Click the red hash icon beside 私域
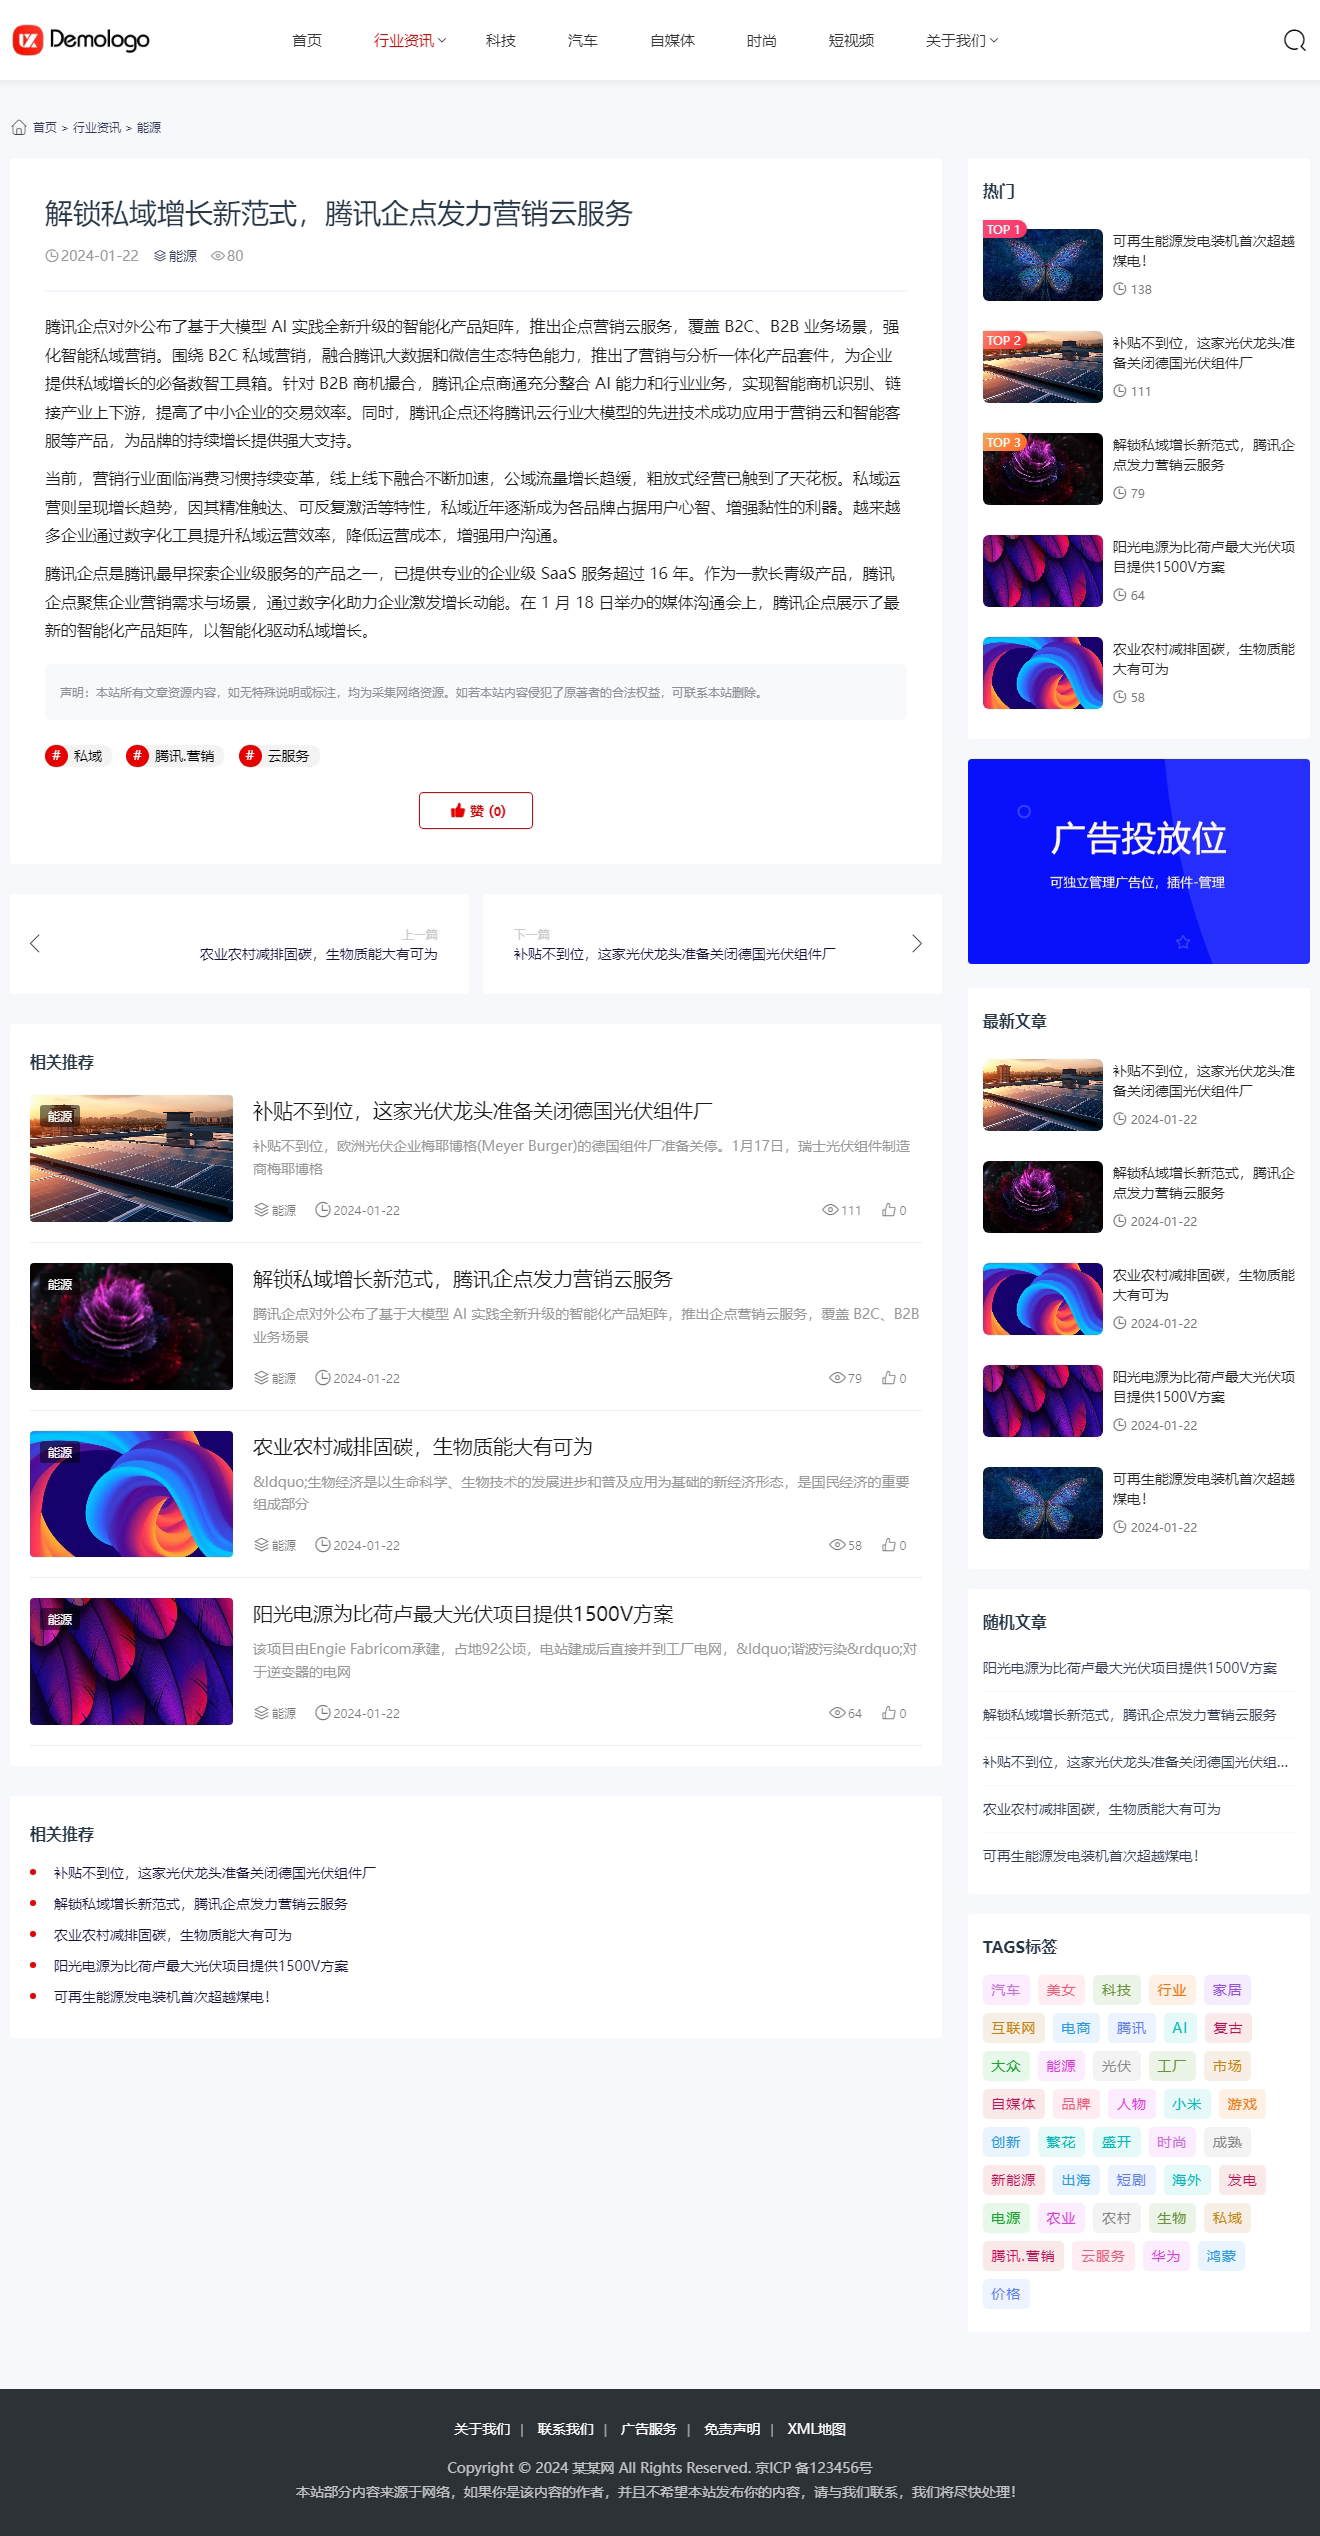The height and width of the screenshot is (2536, 1320). click(x=56, y=755)
